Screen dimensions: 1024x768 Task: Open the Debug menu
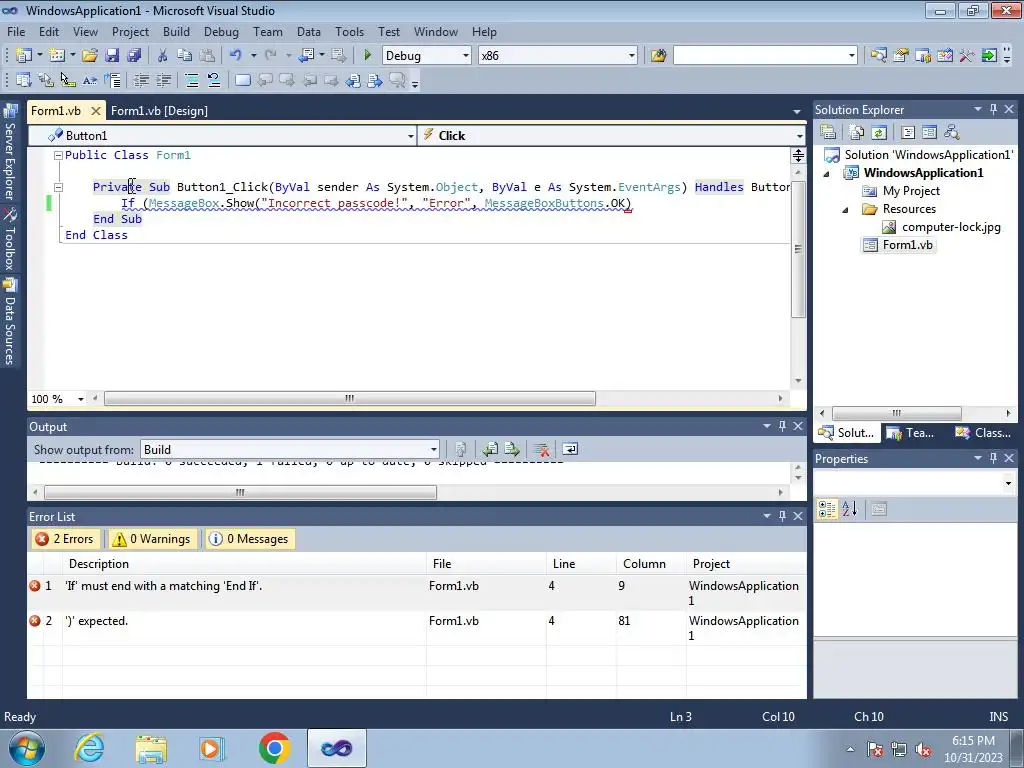pos(221,31)
